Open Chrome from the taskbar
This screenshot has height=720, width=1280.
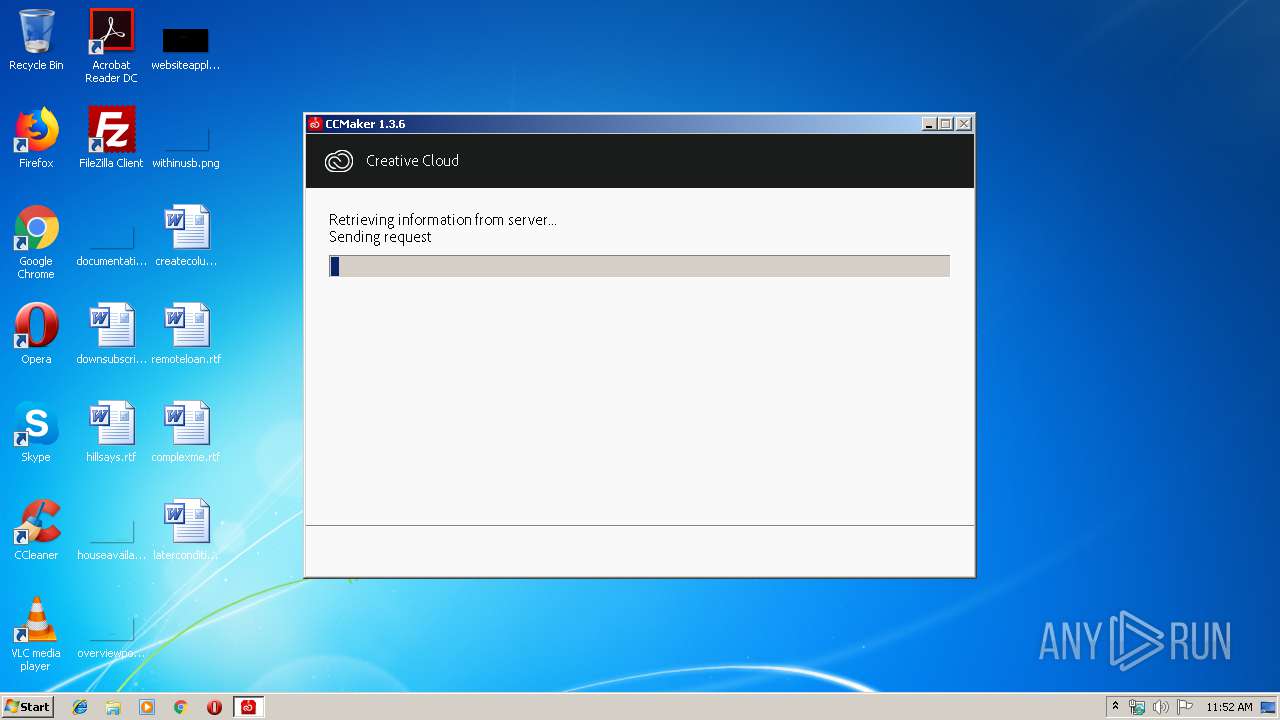[x=180, y=707]
